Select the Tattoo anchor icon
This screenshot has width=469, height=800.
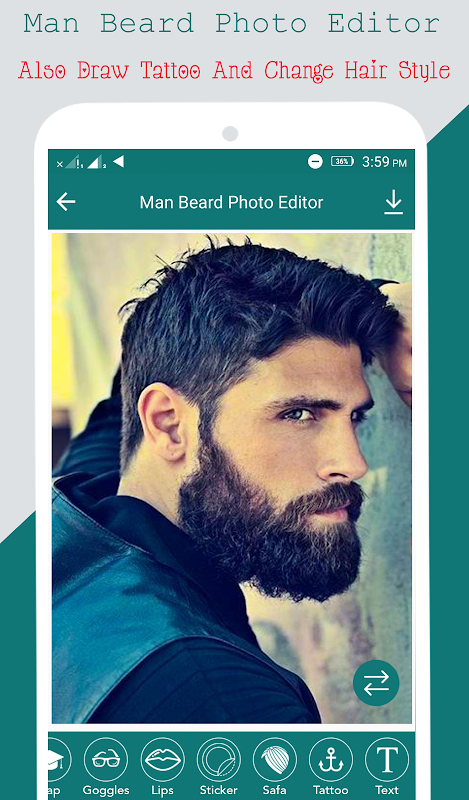pos(331,760)
